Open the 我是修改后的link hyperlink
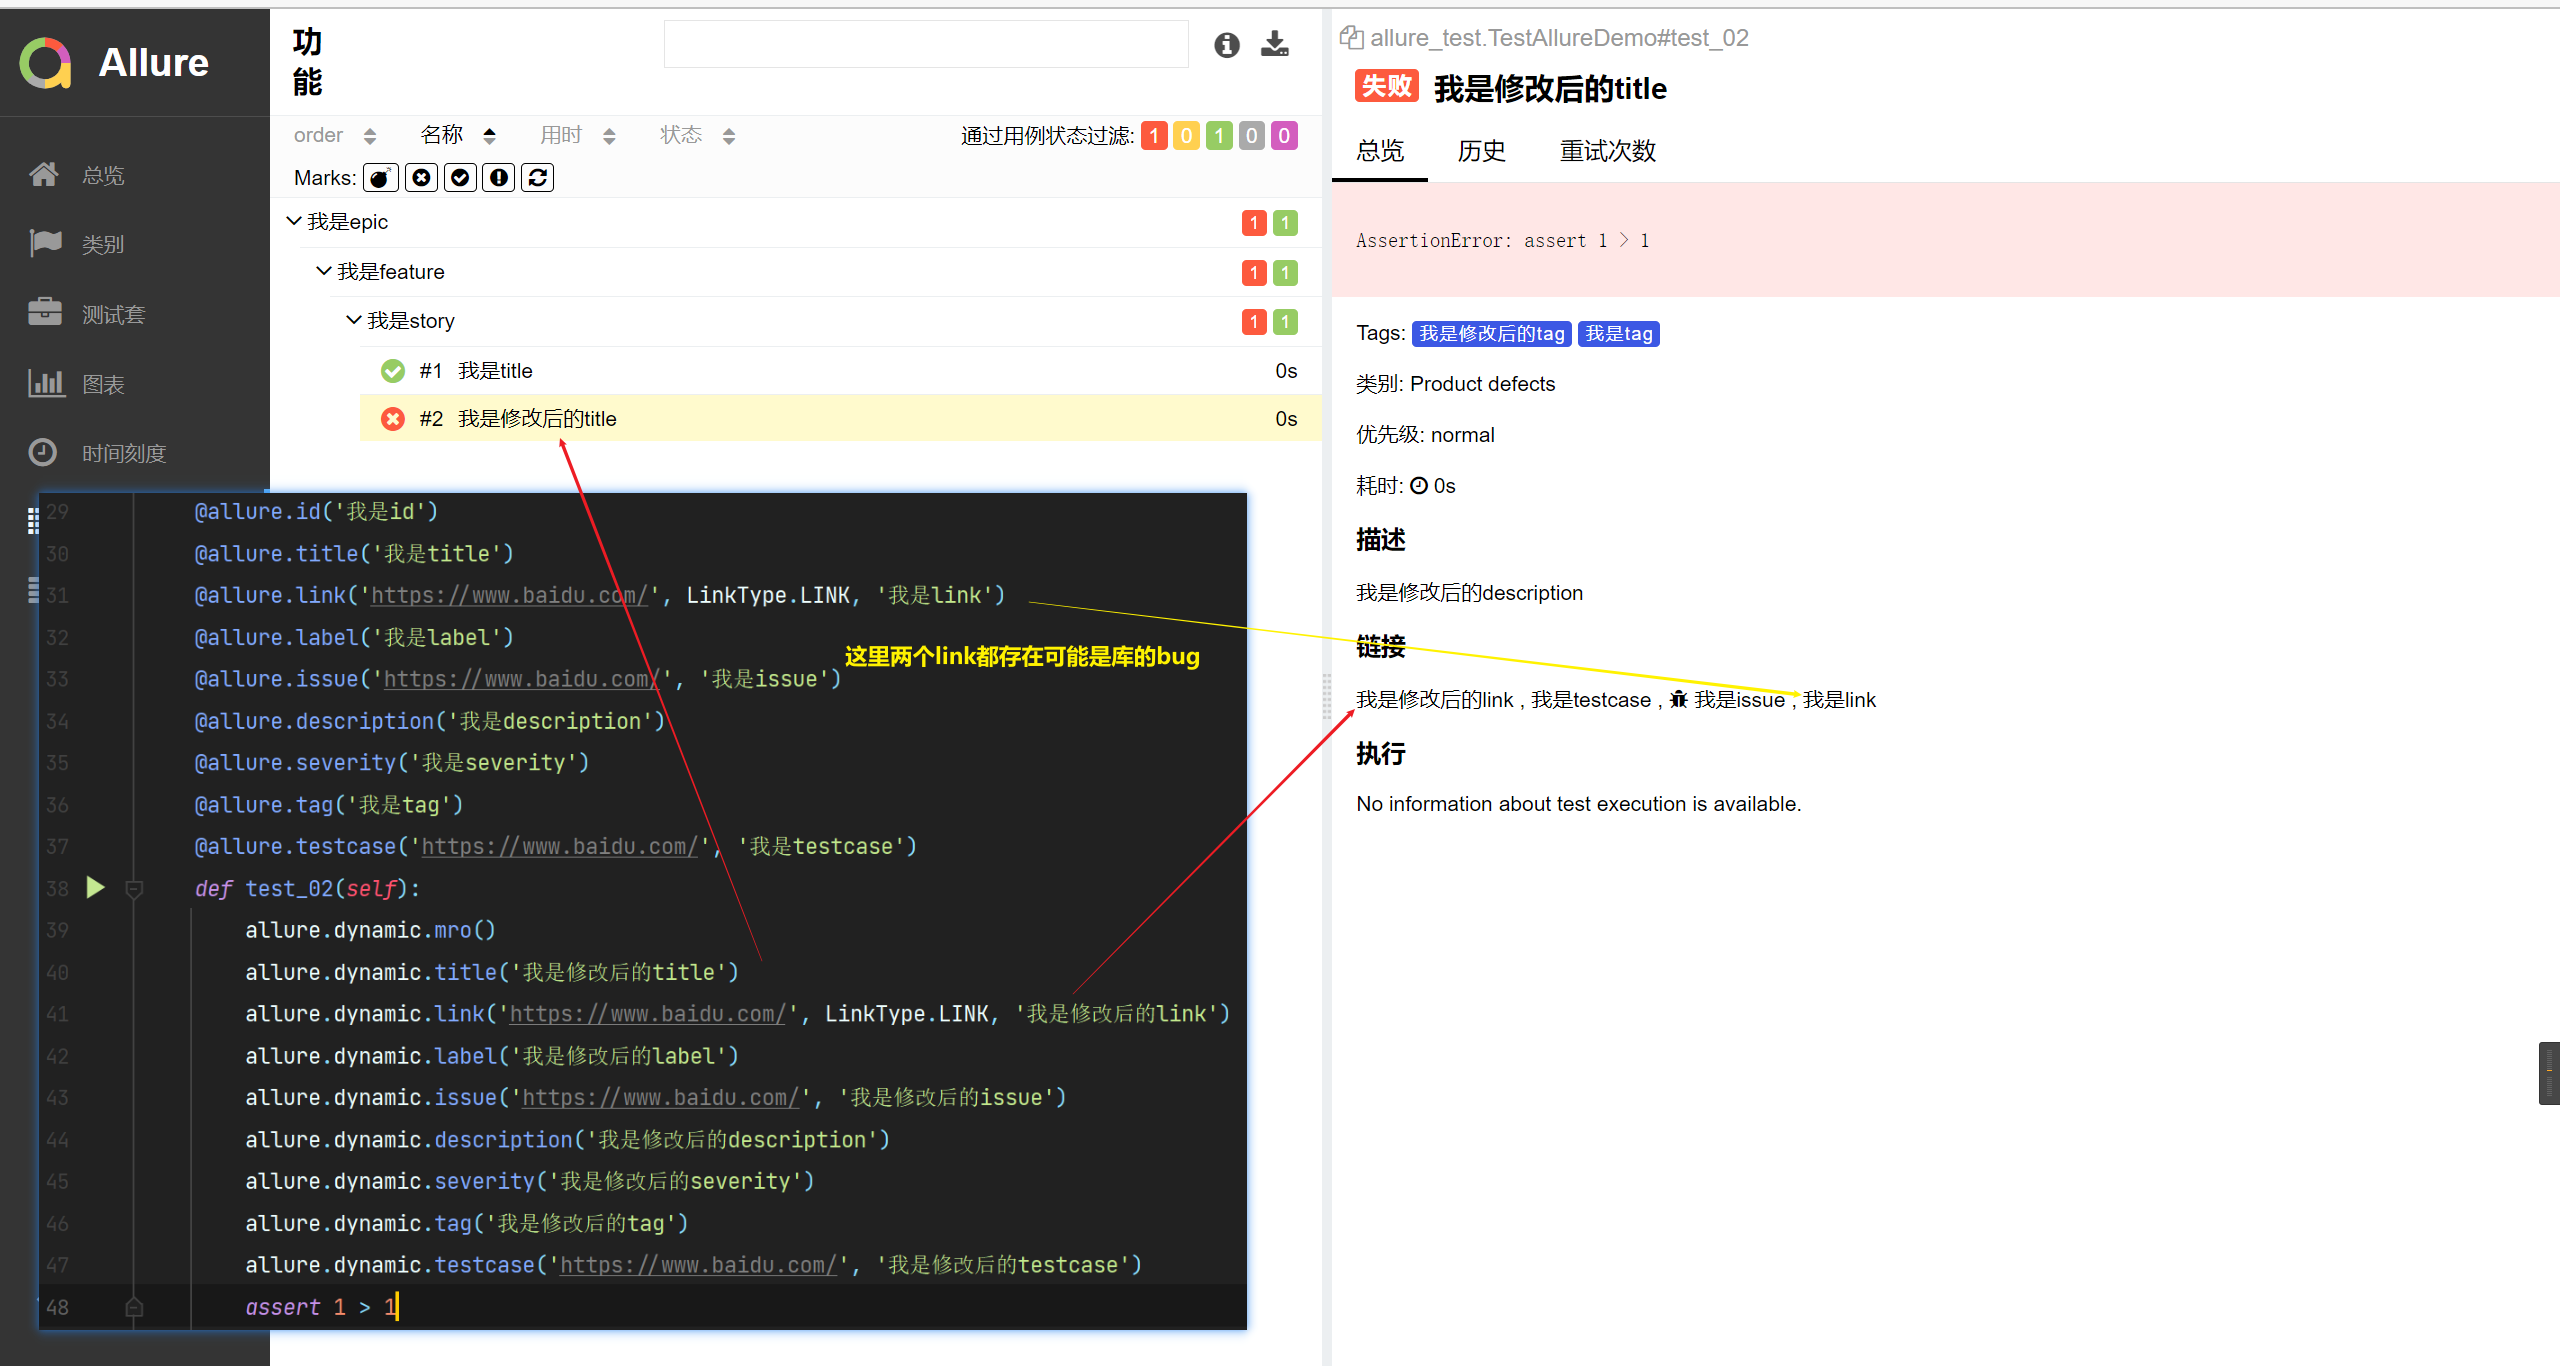This screenshot has height=1366, width=2560. 1434,699
